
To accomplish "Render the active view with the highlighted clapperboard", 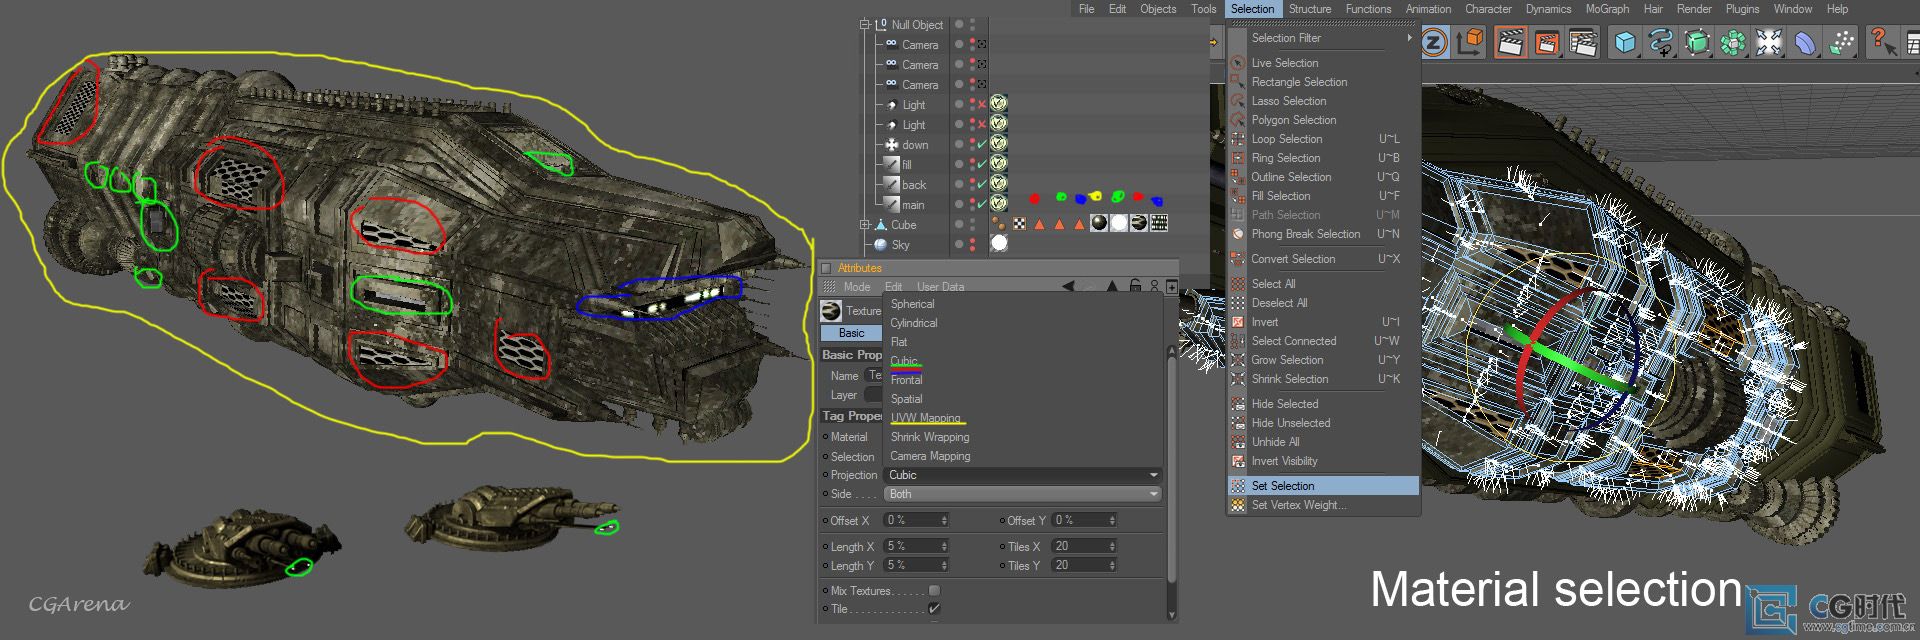I will (1510, 42).
